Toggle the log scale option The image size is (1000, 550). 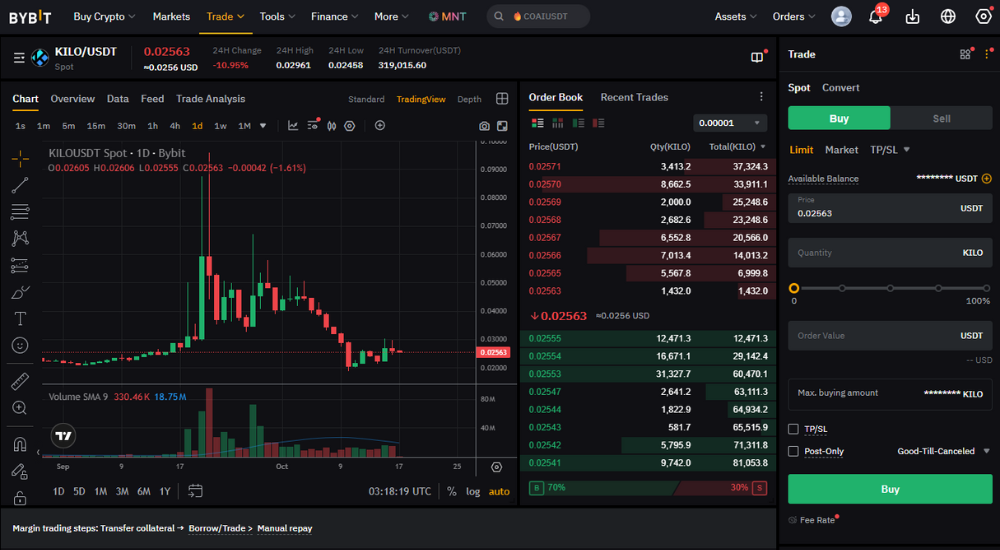(x=473, y=491)
